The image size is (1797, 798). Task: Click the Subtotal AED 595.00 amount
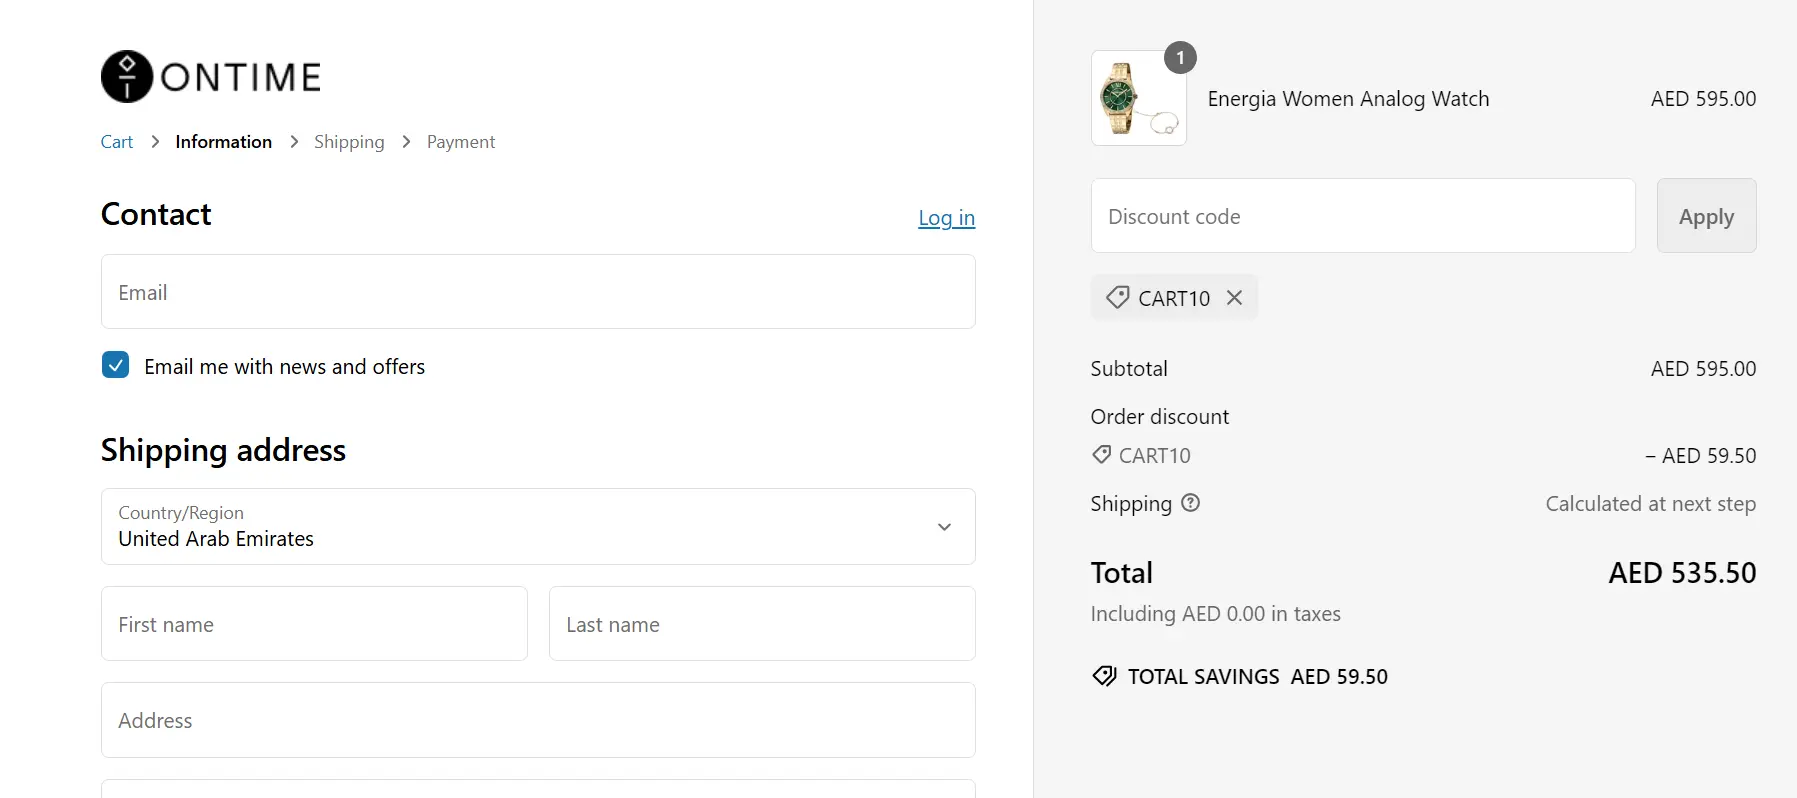(x=1703, y=369)
